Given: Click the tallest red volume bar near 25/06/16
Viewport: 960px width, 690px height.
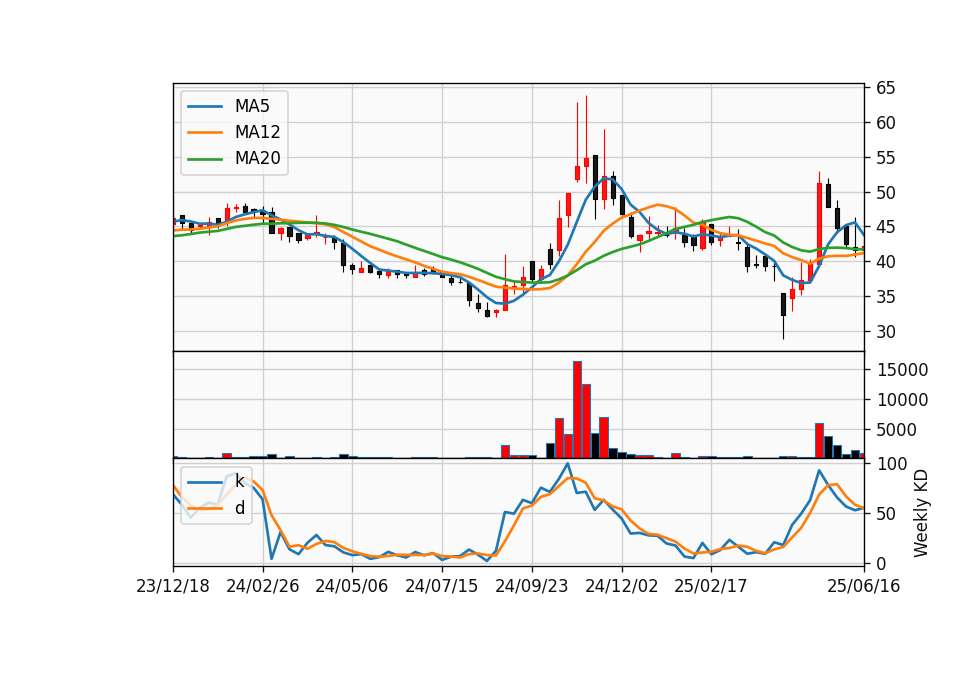Looking at the screenshot, I should (819, 441).
